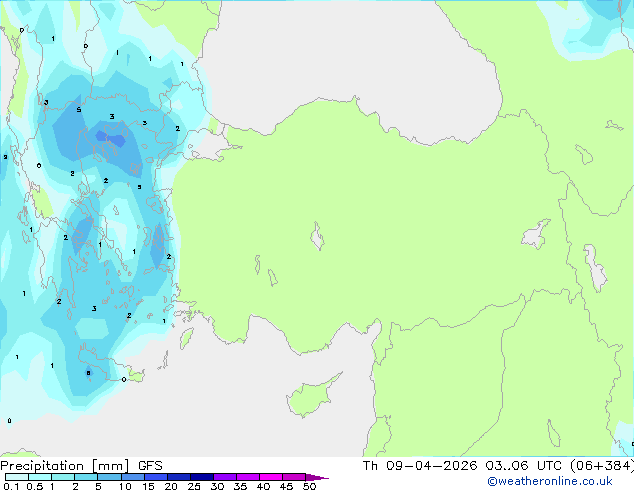This screenshot has height=490, width=634.
Task: Click the '10' legend scale label
Action: point(125,486)
